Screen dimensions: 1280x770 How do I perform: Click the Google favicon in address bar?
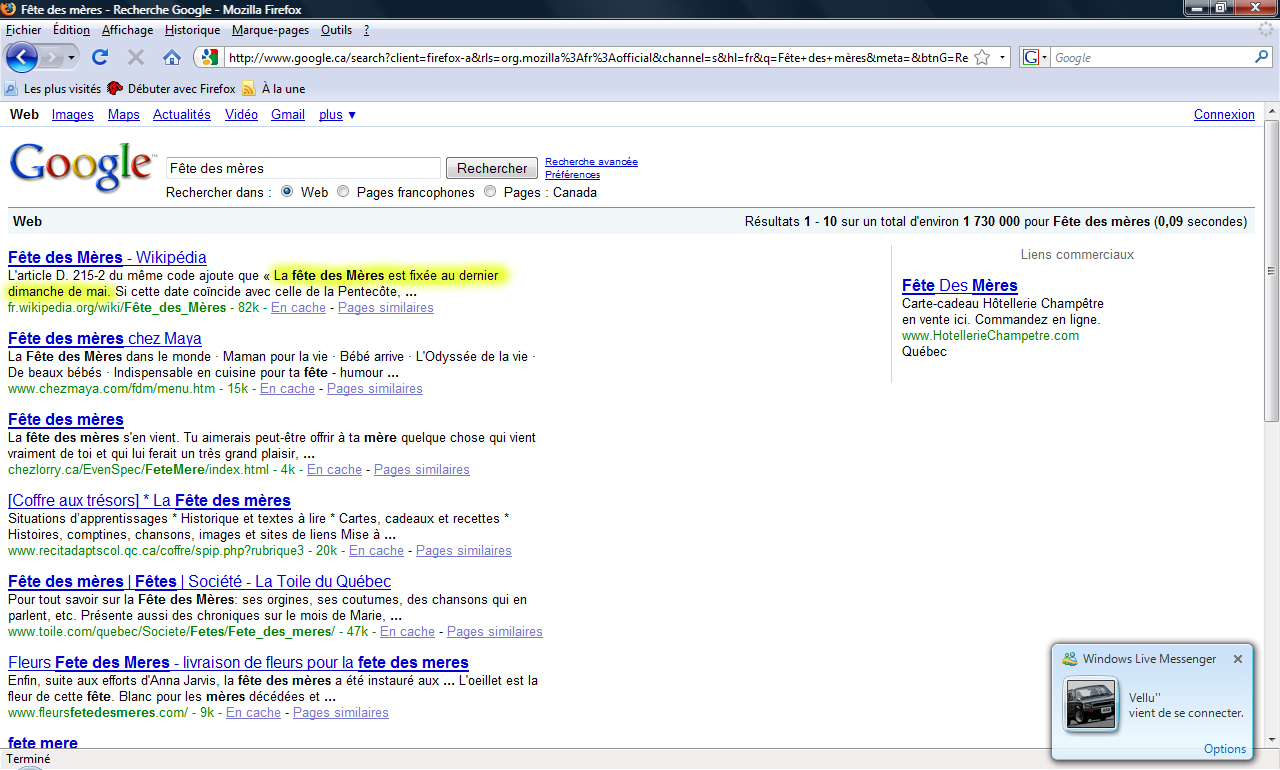[209, 57]
